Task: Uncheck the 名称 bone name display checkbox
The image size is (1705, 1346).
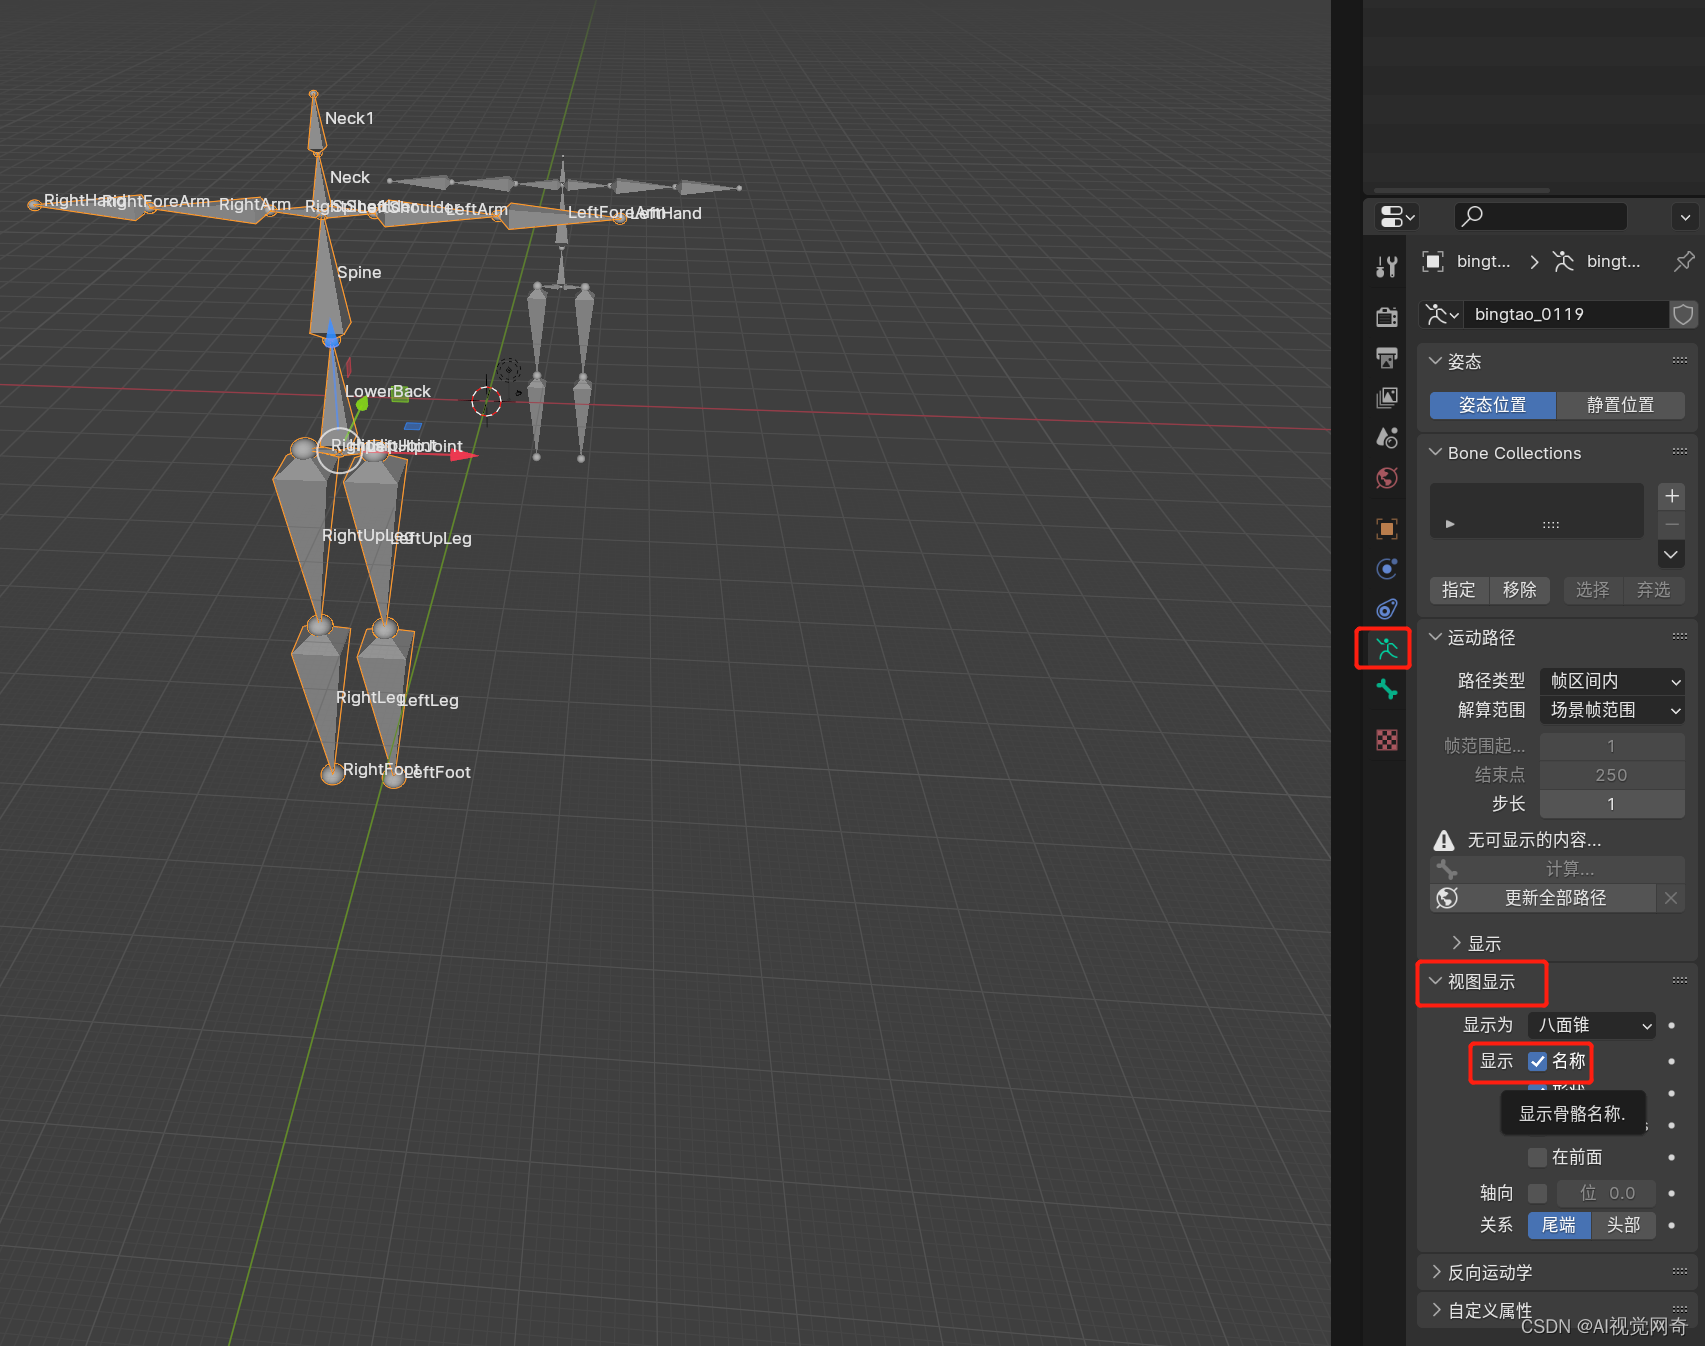Action: [x=1538, y=1061]
